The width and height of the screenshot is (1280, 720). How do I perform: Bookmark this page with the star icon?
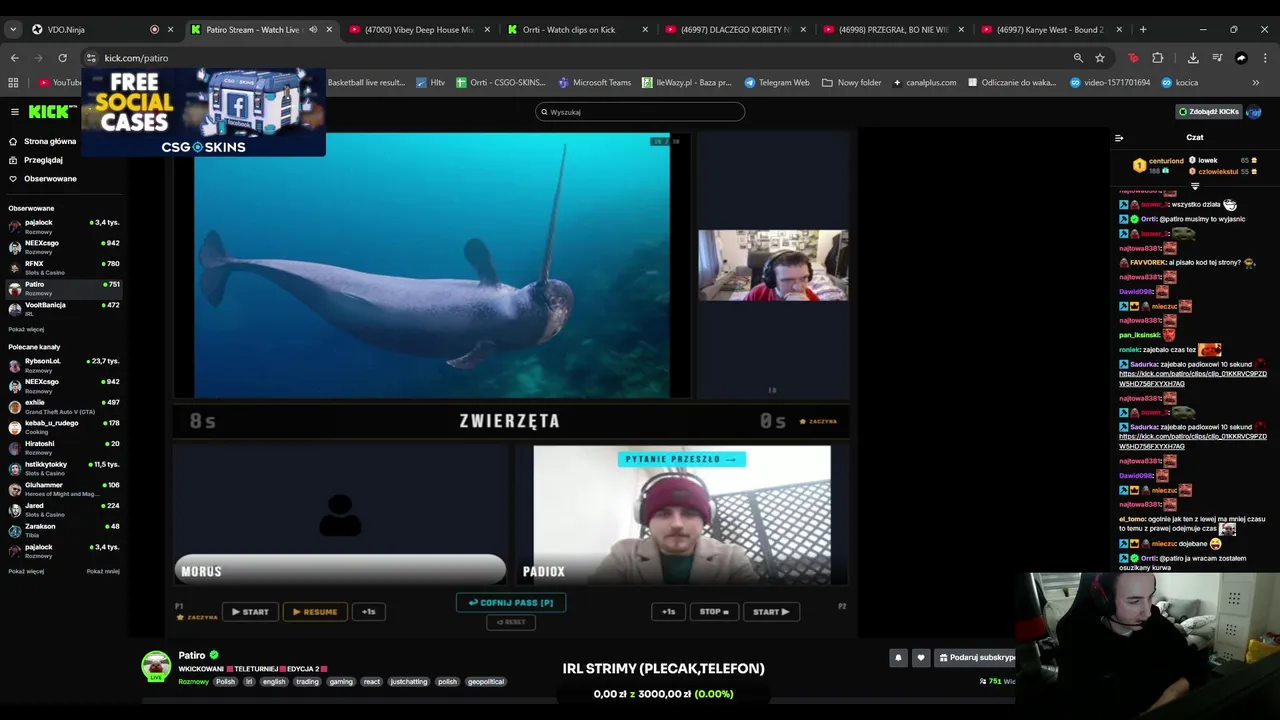point(1100,58)
